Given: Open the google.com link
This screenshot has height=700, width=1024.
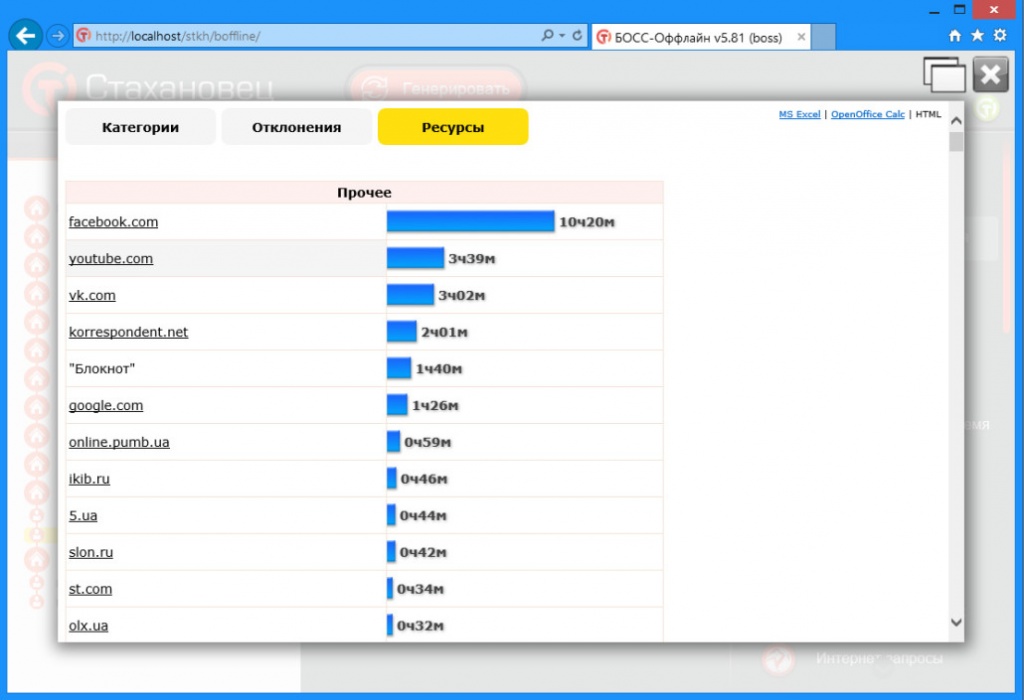Looking at the screenshot, I should point(106,406).
